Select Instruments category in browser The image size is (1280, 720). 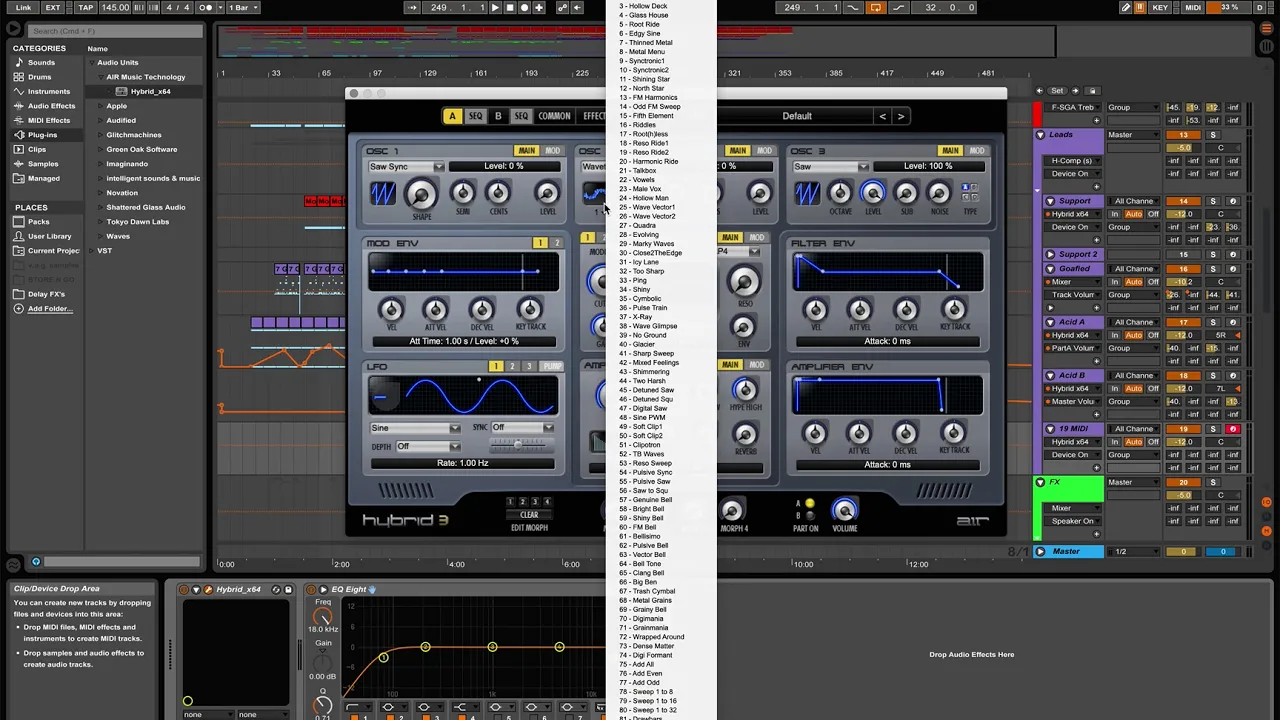coord(48,91)
